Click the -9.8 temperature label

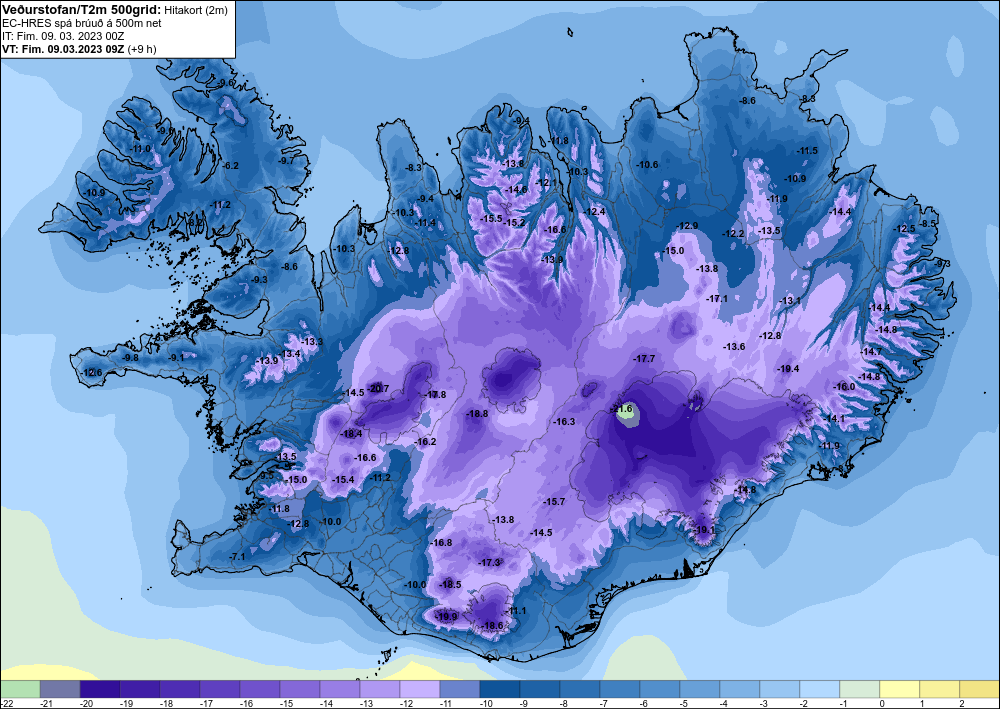click(x=130, y=358)
